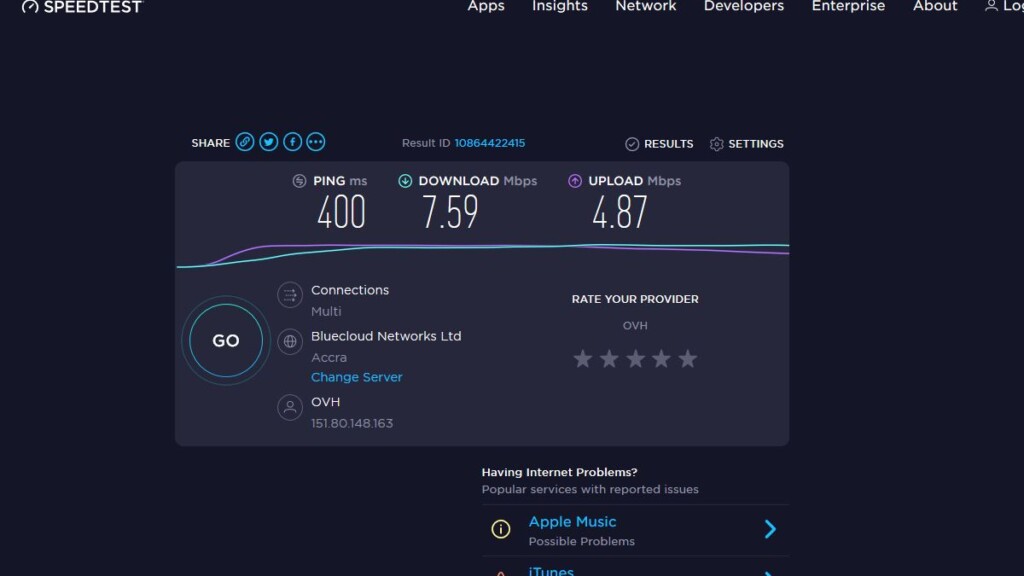1024x576 pixels.
Task: Share the result on Twitter
Action: point(268,142)
